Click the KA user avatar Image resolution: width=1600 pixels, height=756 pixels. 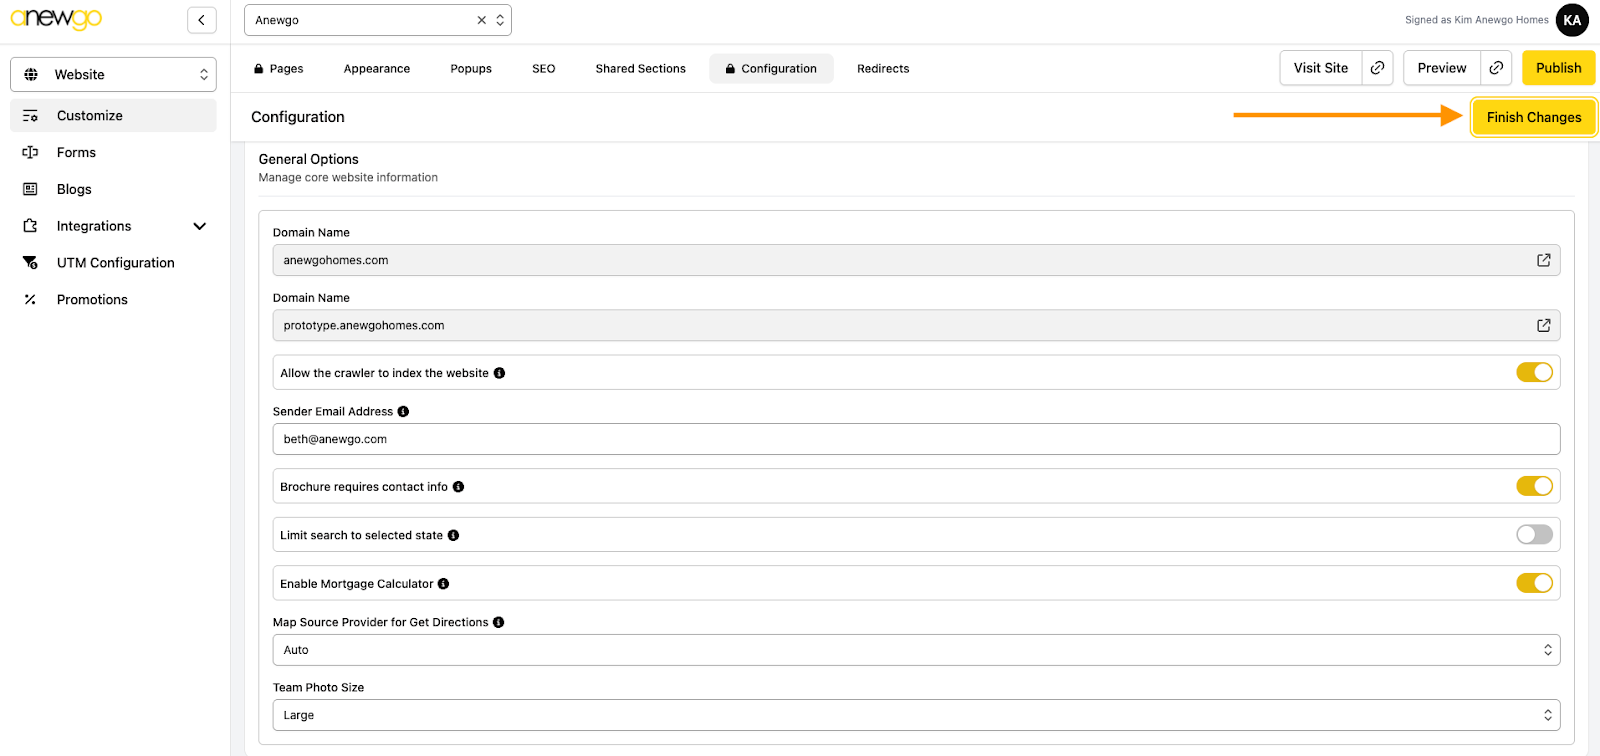click(1572, 20)
